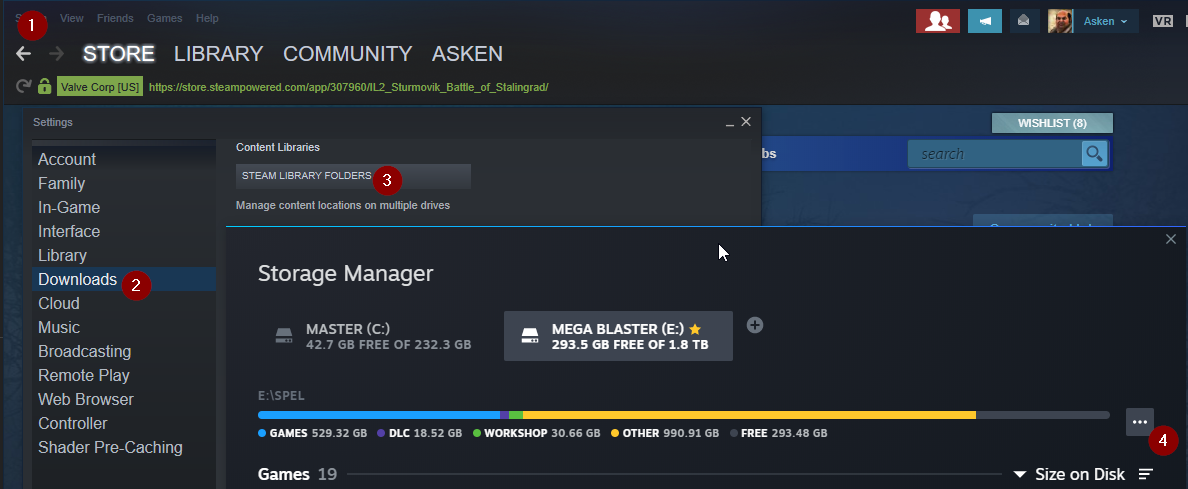
Task: Select Broadcasting settings category
Action: 123,351
